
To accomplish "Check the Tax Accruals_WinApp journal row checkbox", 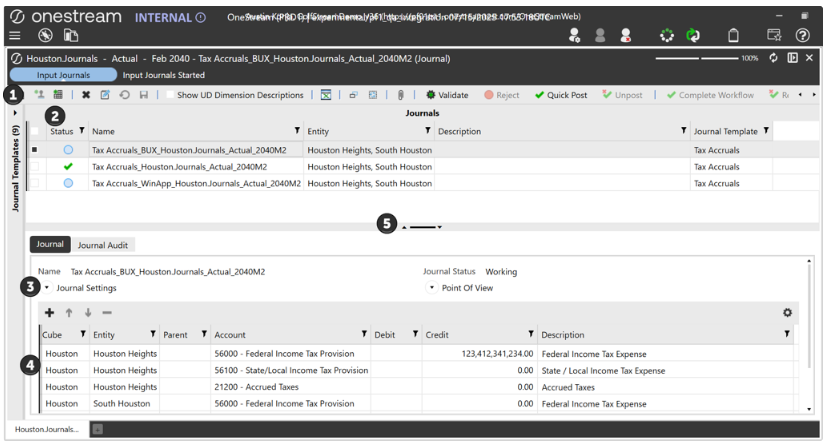I will 36,183.
